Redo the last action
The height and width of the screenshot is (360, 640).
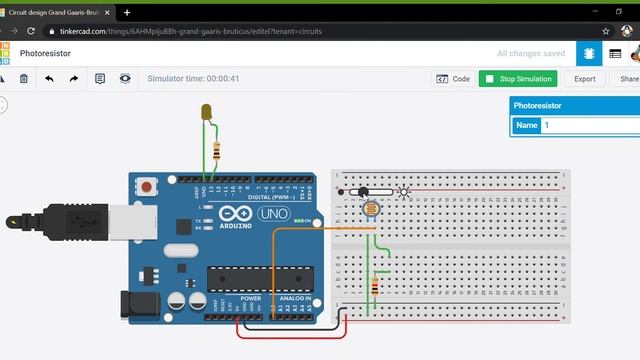pos(74,79)
